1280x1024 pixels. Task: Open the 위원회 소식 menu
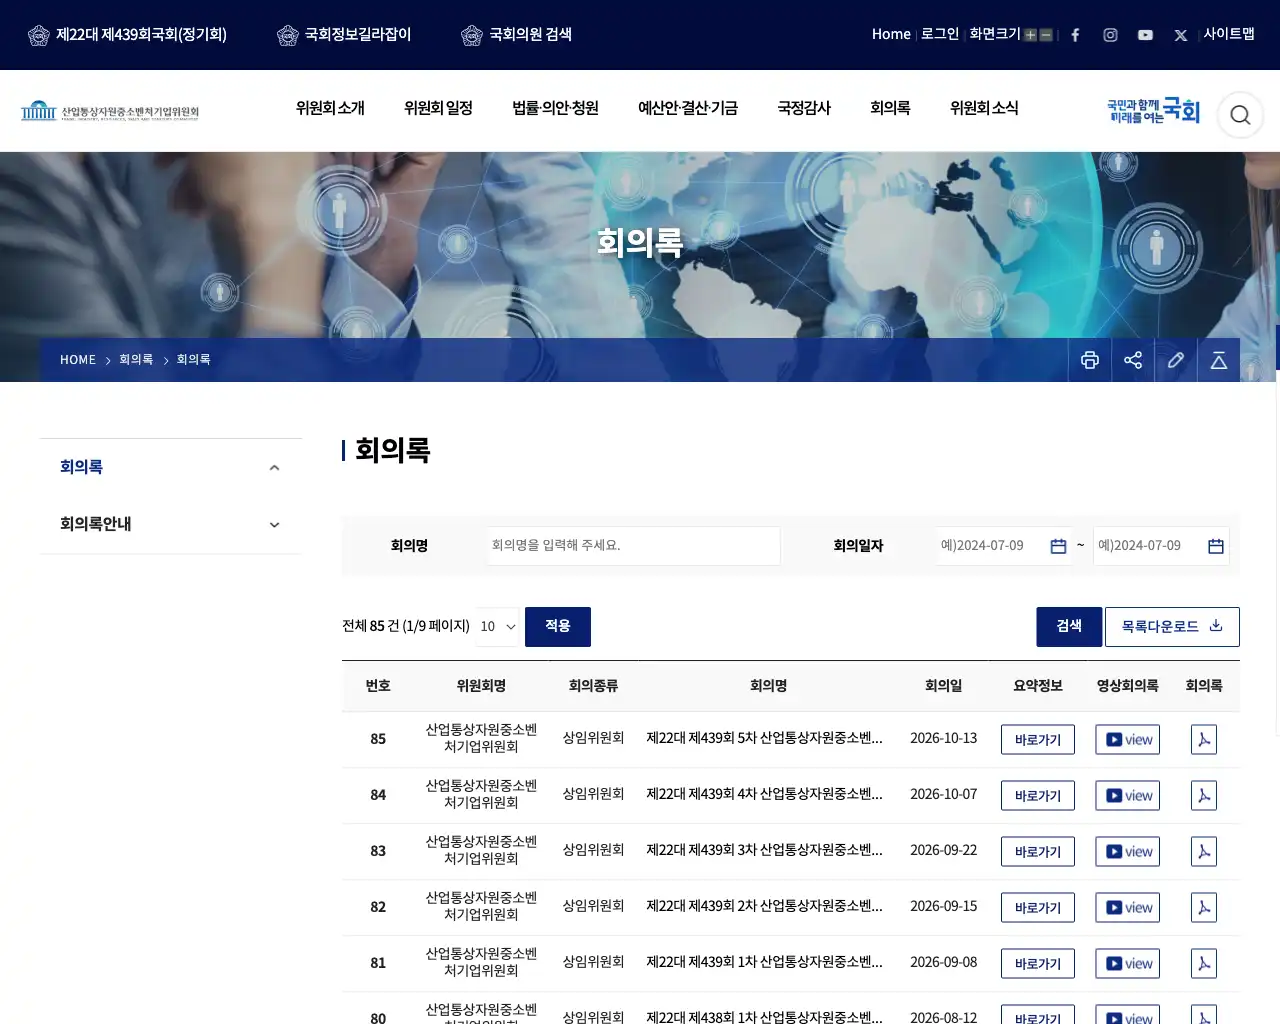point(984,108)
